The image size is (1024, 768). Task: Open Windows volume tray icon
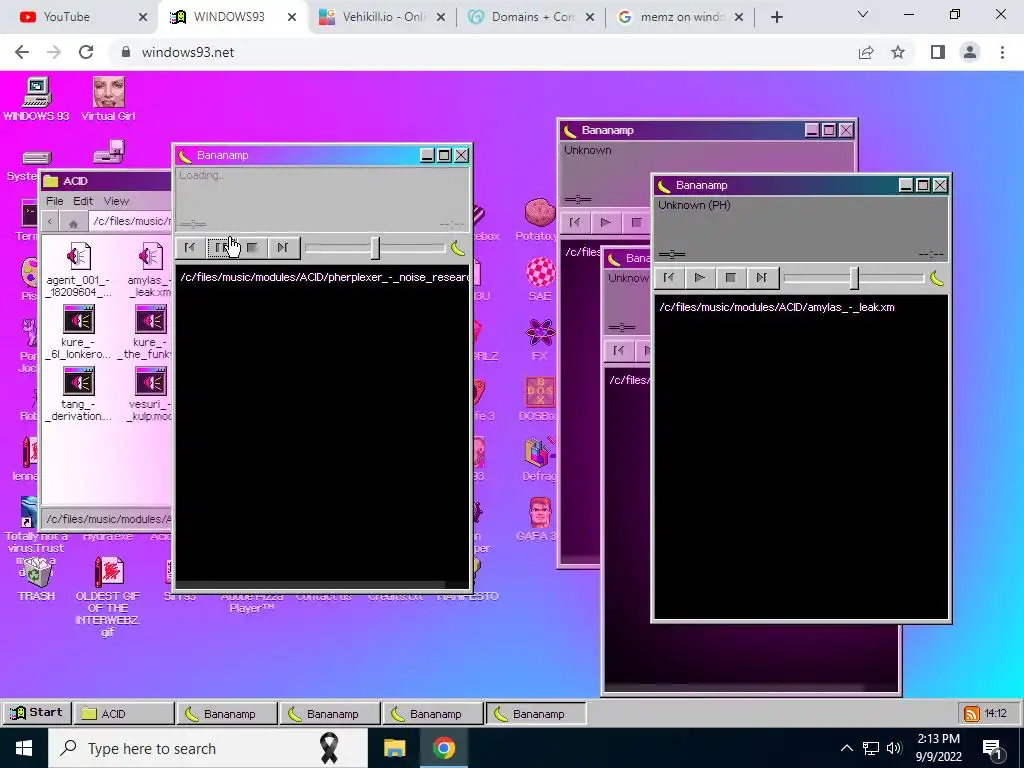(x=894, y=748)
